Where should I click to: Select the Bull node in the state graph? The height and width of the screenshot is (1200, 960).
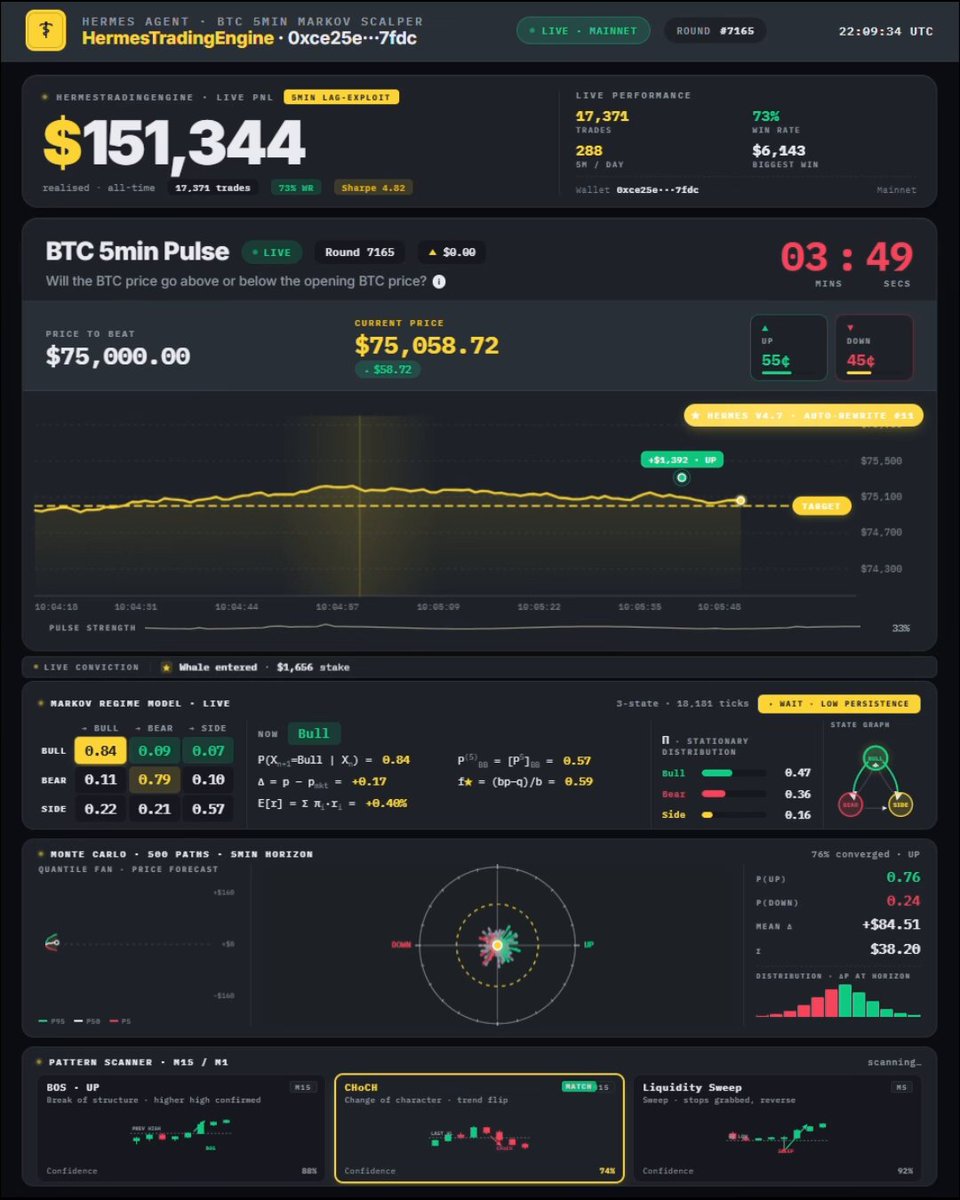pyautogui.click(x=876, y=759)
